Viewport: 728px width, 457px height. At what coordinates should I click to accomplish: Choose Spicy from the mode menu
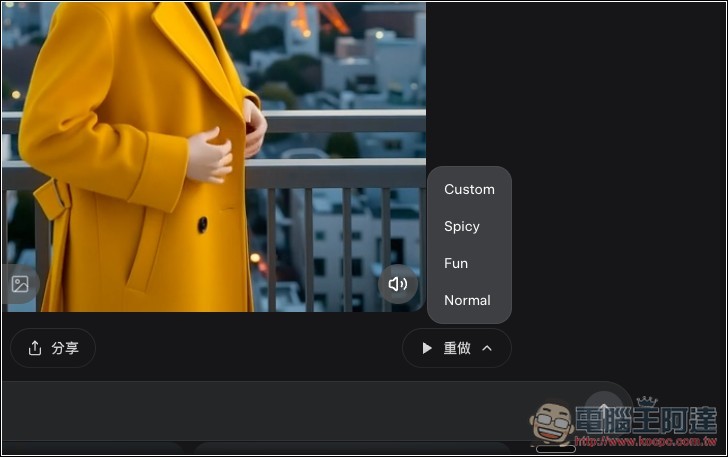[x=462, y=226]
